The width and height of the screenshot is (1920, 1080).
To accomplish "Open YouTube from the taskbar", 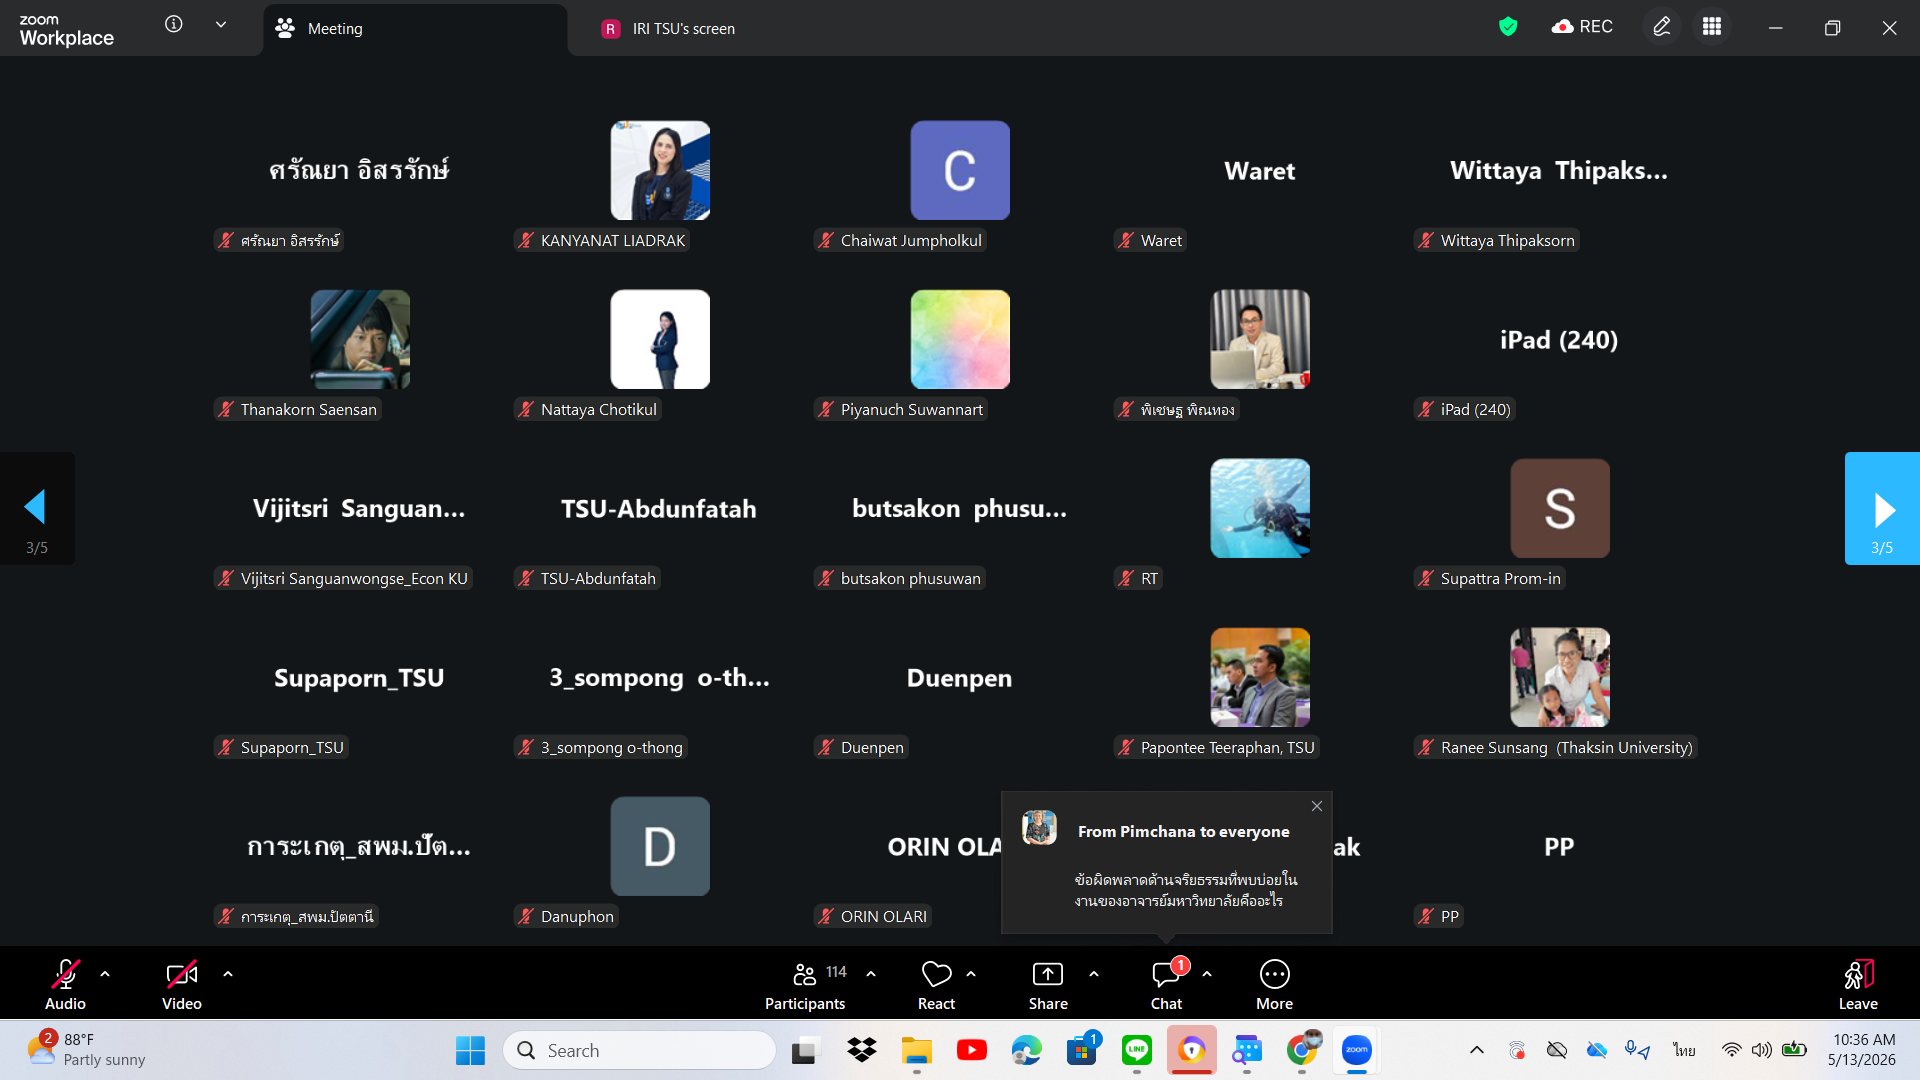I will coord(971,1051).
